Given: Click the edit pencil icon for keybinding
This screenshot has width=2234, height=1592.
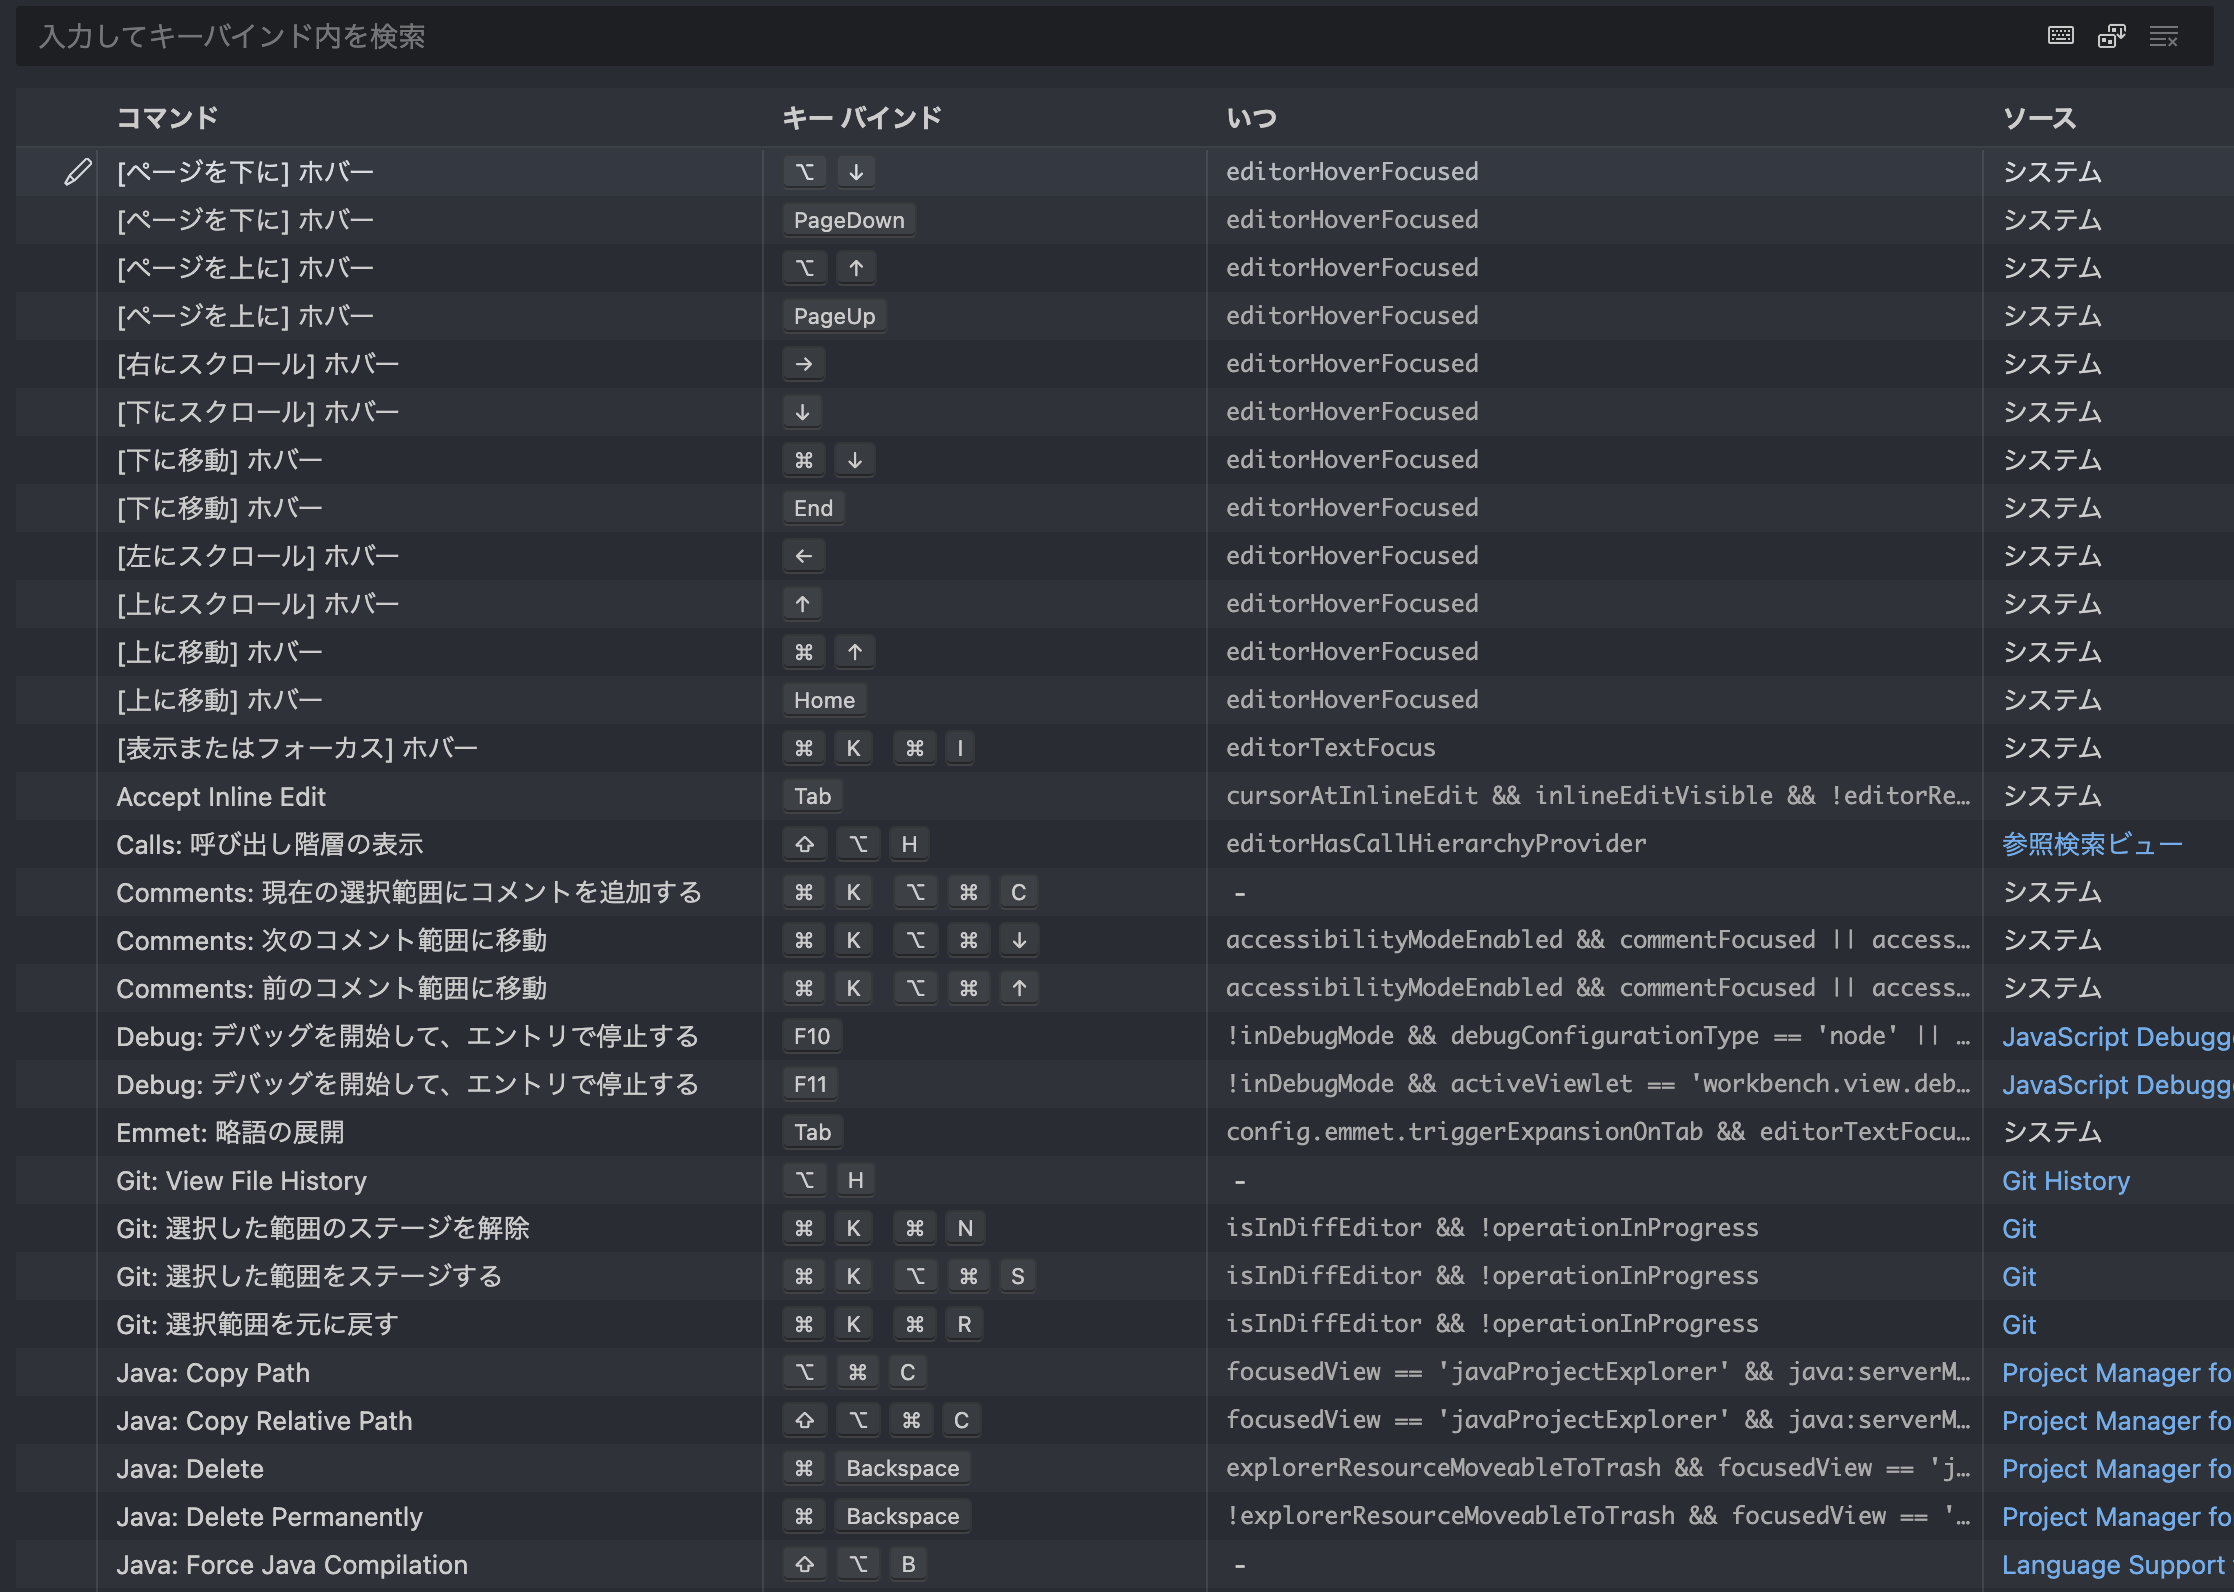Looking at the screenshot, I should (76, 171).
